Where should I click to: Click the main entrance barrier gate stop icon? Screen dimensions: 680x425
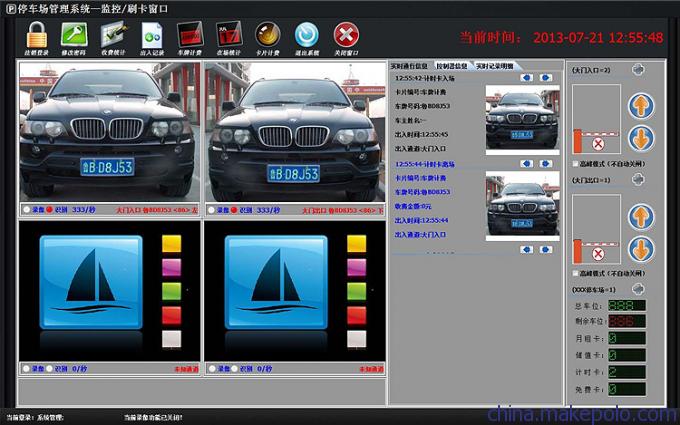(x=598, y=144)
